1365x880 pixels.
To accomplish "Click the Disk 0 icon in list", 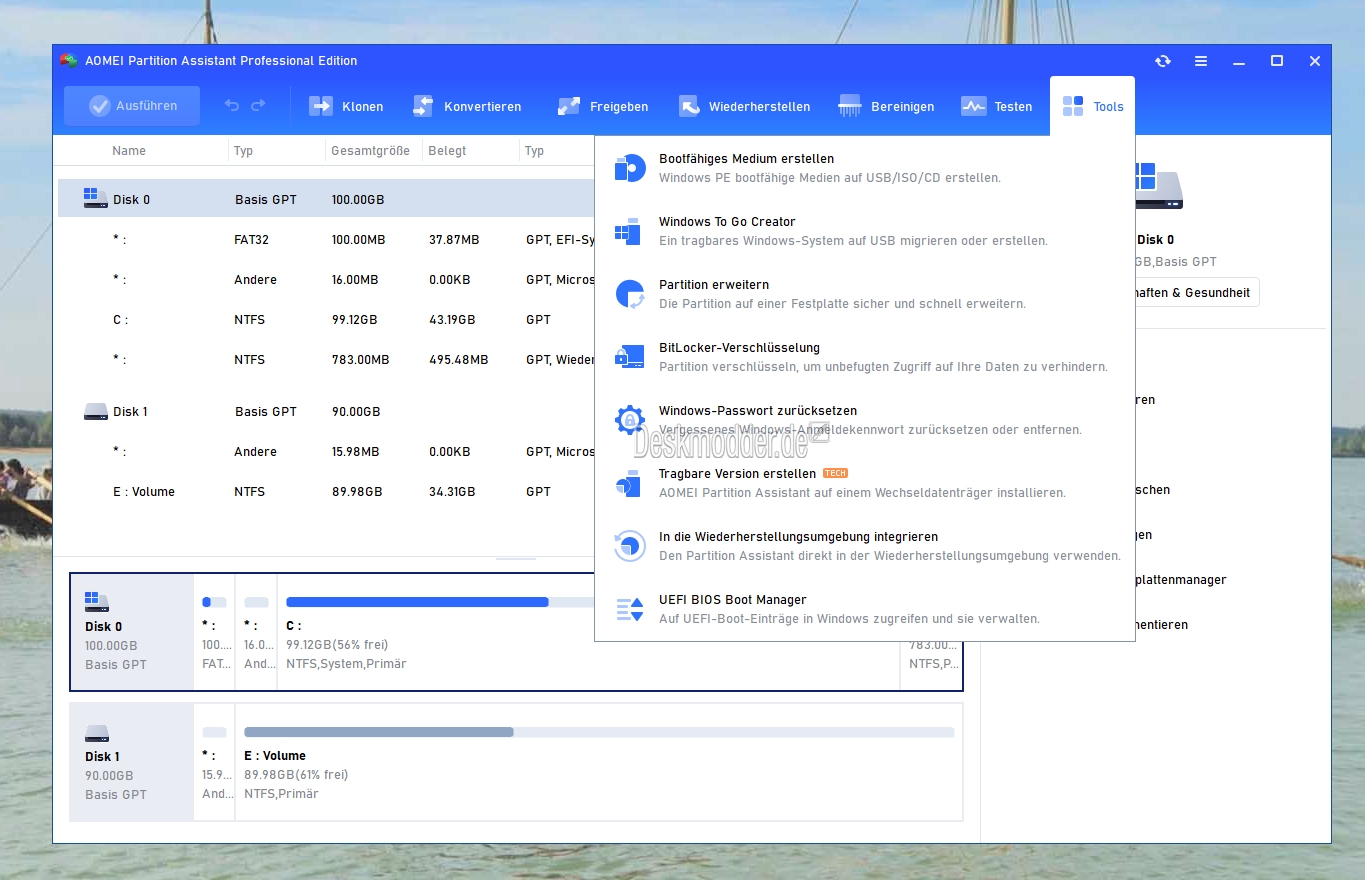I will pyautogui.click(x=95, y=198).
